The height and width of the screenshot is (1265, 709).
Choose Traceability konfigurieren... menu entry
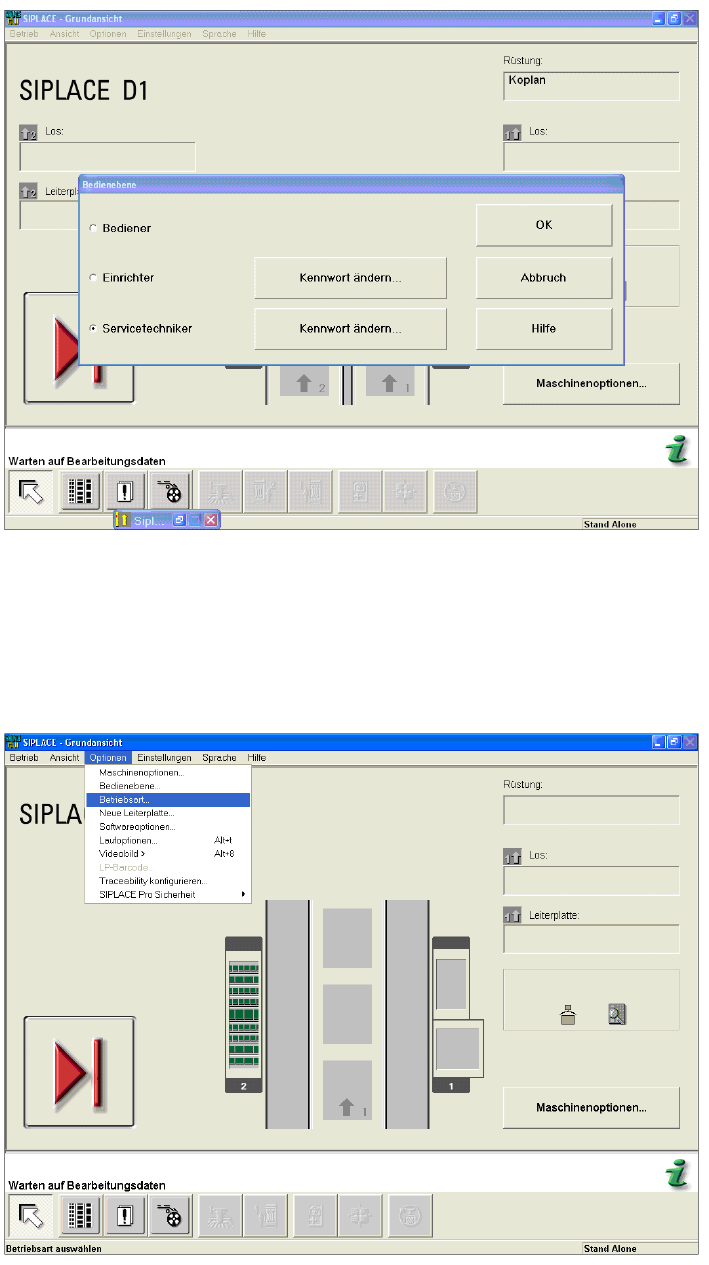pyautogui.click(x=168, y=881)
